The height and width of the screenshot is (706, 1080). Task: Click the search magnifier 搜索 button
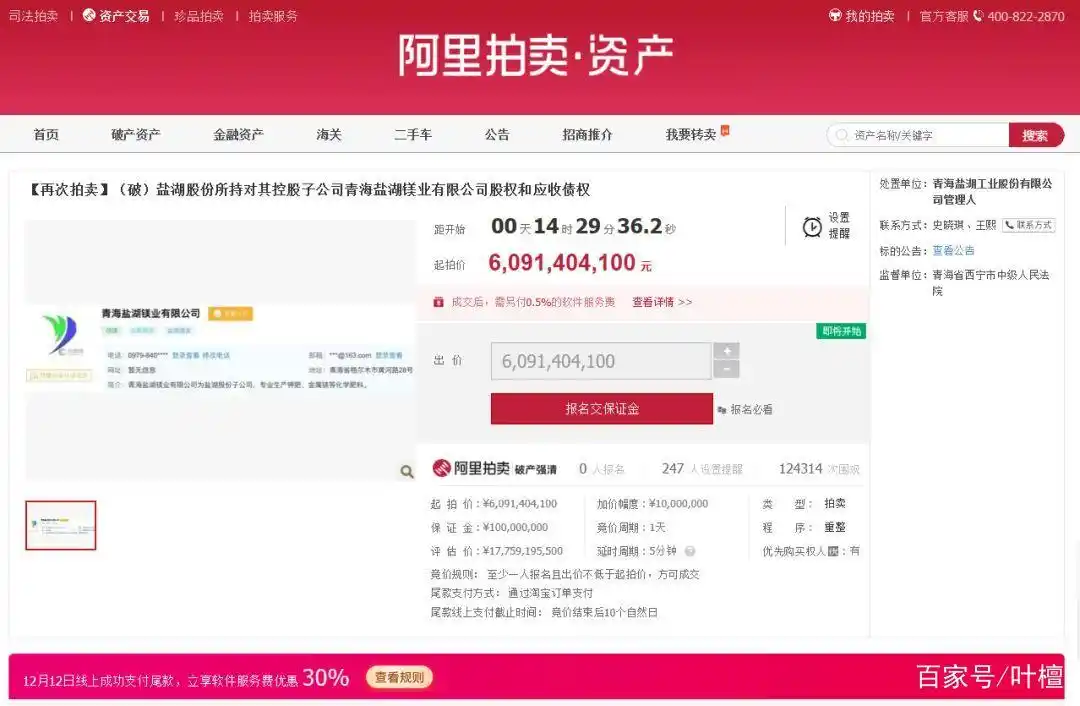pos(1037,134)
